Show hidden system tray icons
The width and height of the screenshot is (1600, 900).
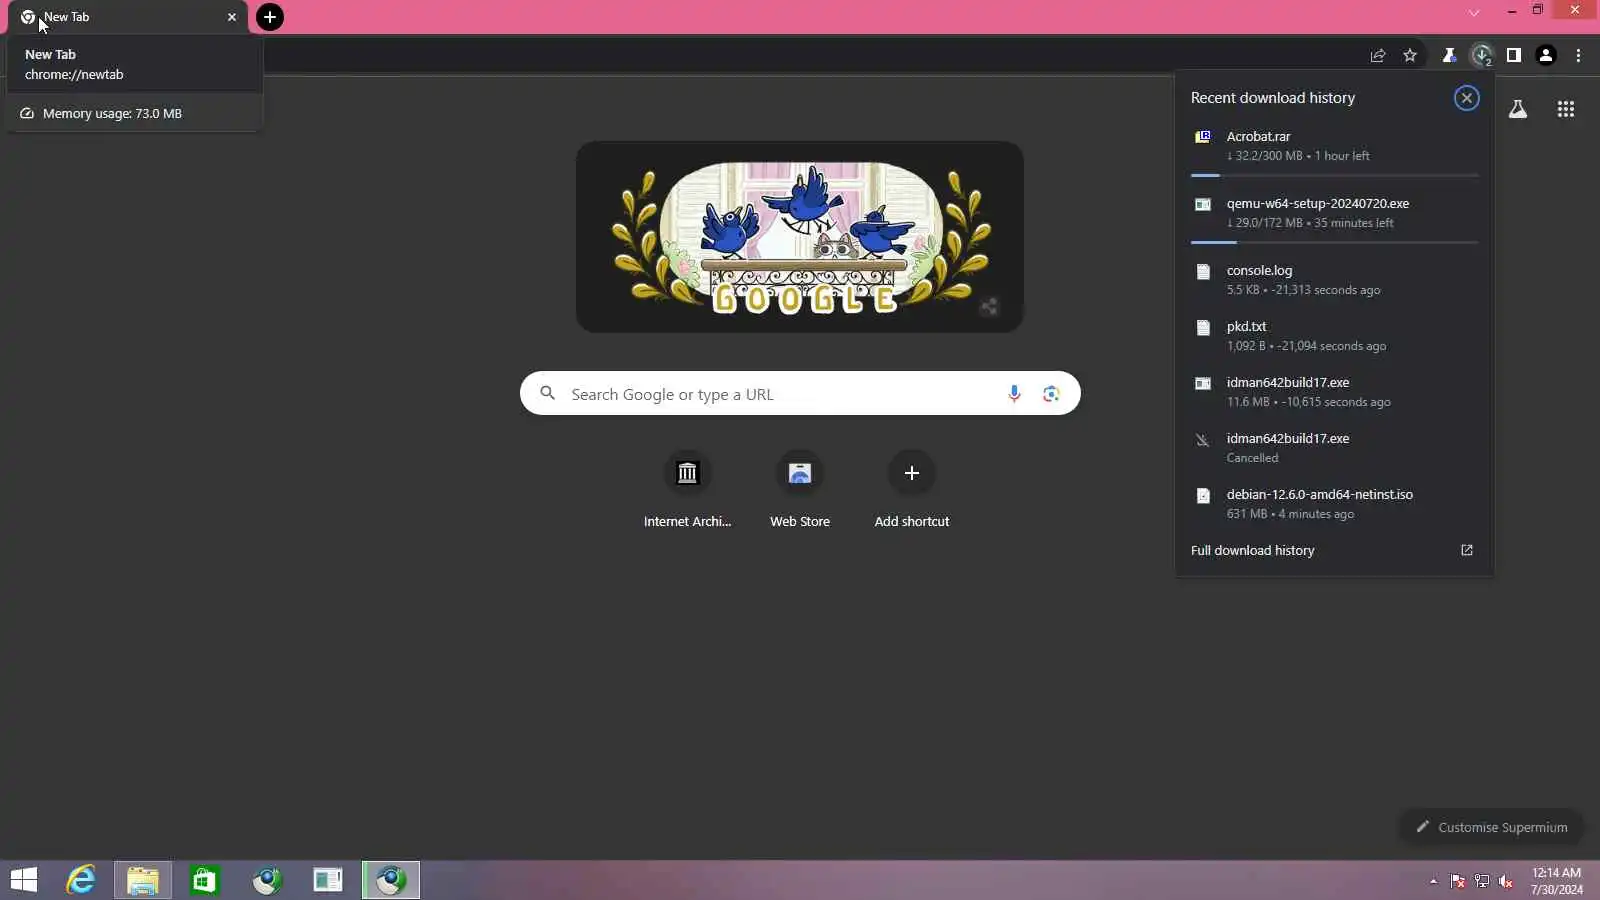[1433, 881]
